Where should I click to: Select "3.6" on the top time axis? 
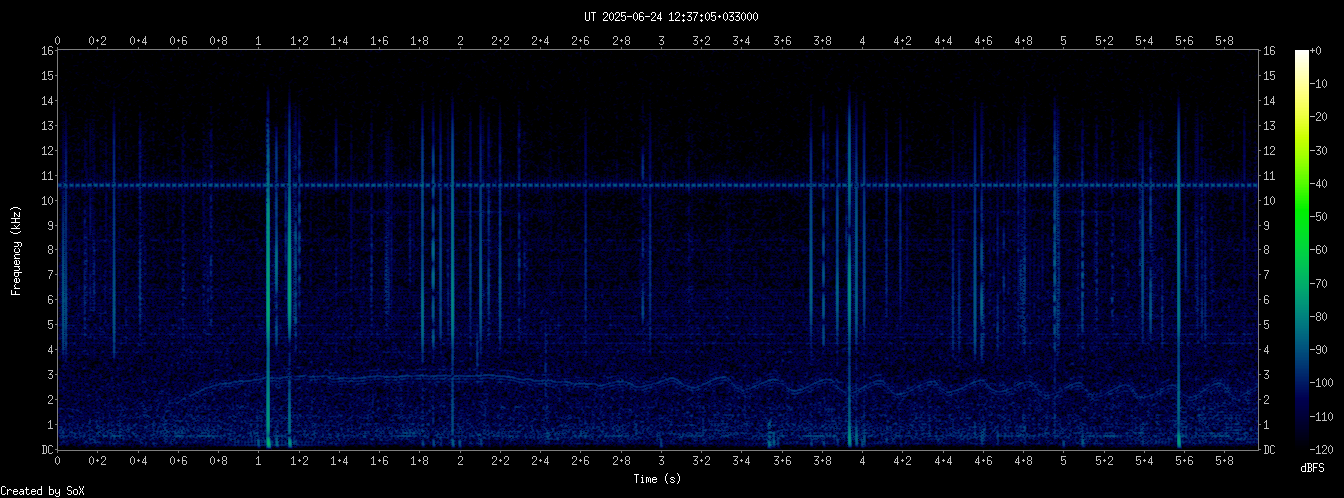(782, 41)
